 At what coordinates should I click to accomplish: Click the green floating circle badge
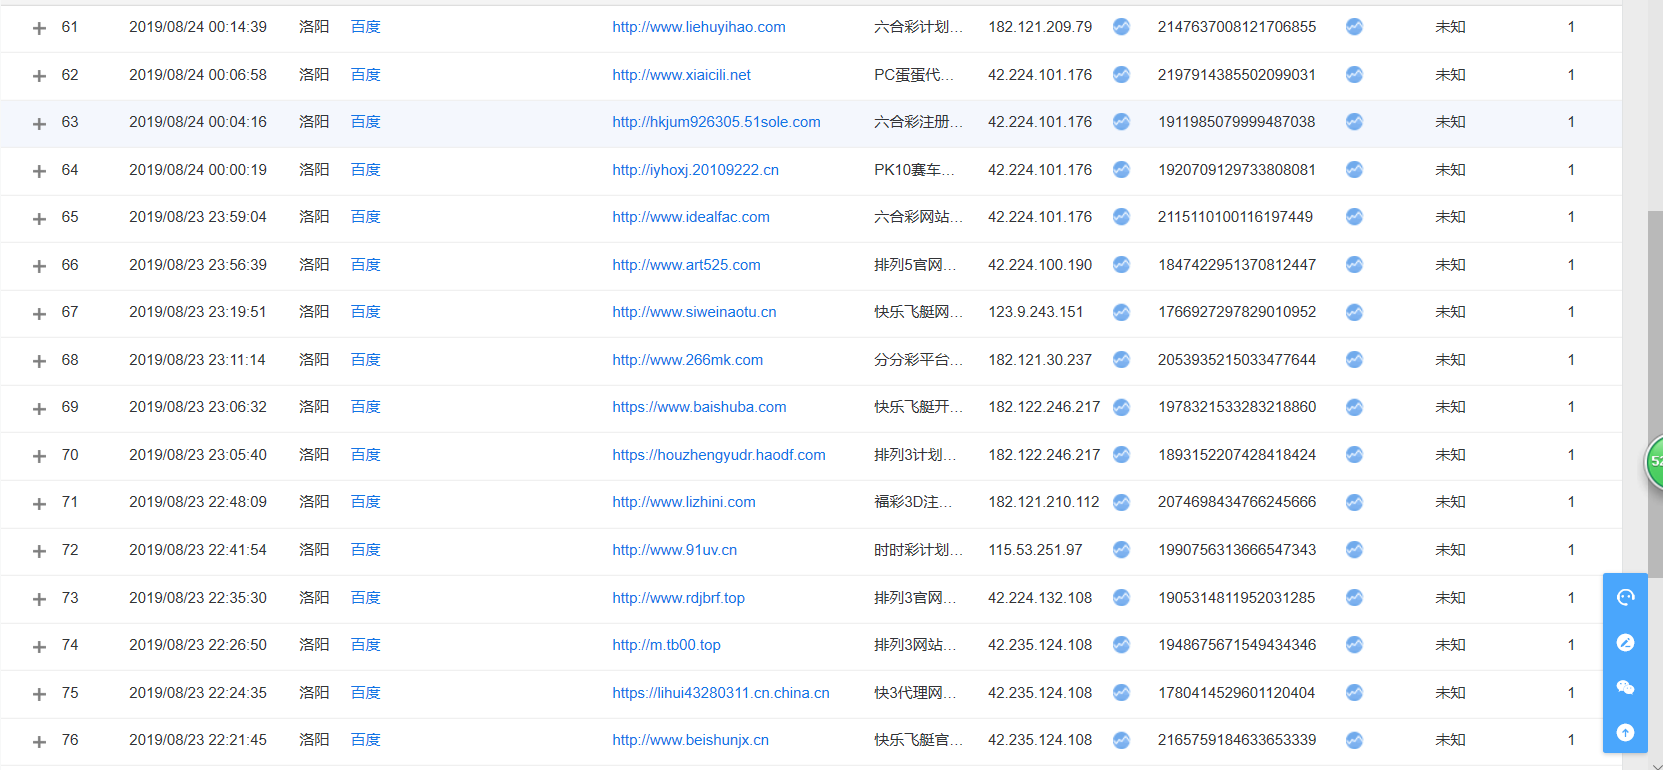[x=1654, y=462]
